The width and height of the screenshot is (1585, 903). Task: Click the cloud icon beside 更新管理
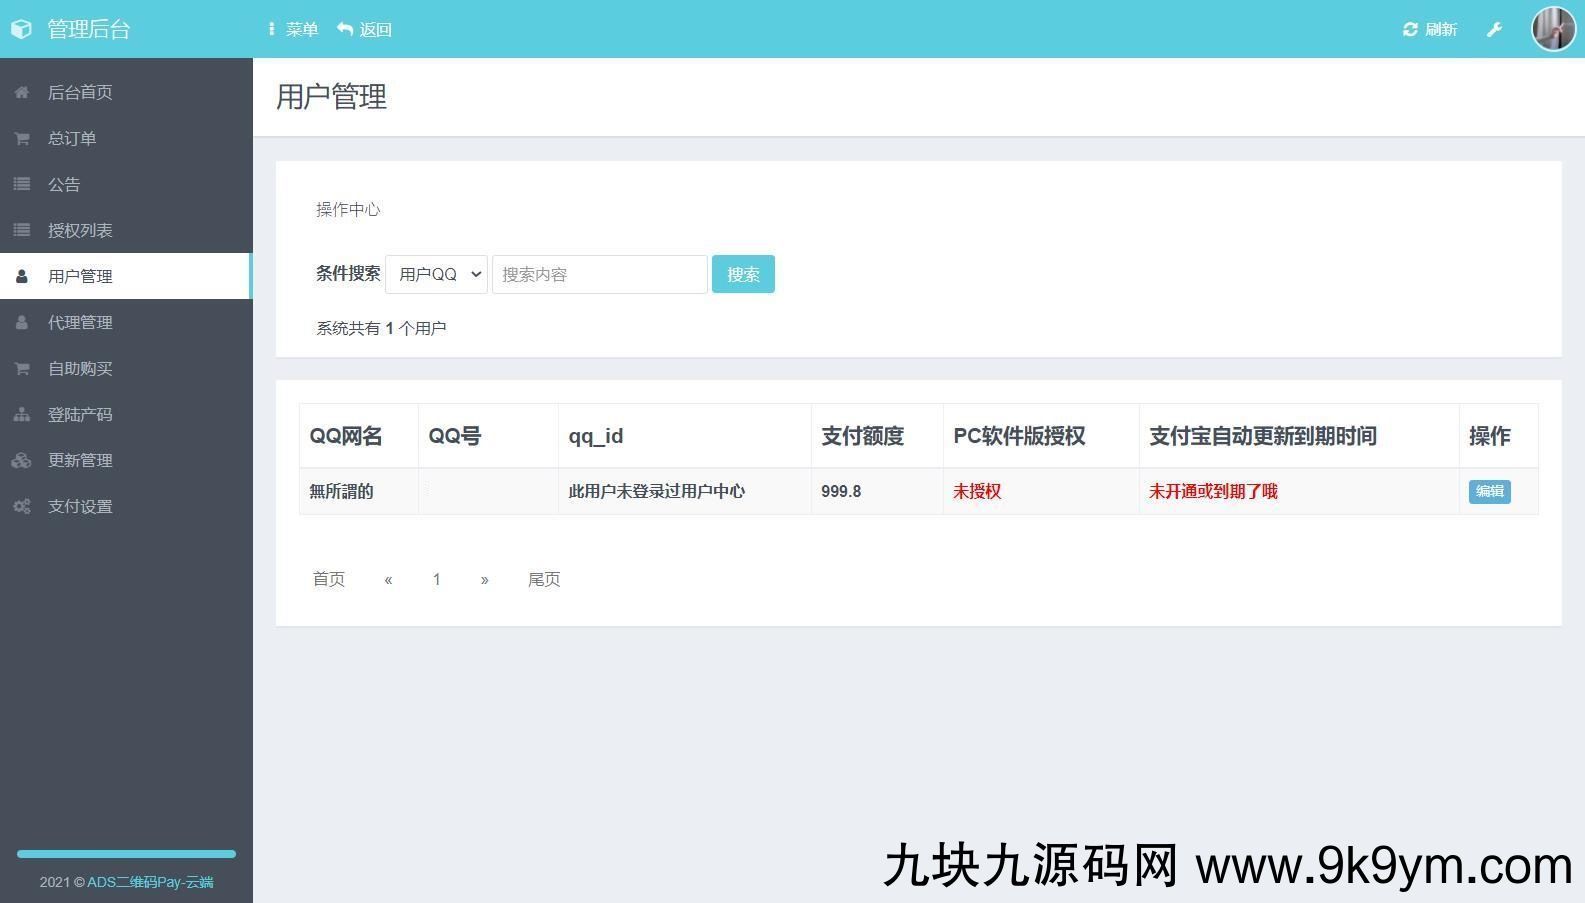(21, 460)
